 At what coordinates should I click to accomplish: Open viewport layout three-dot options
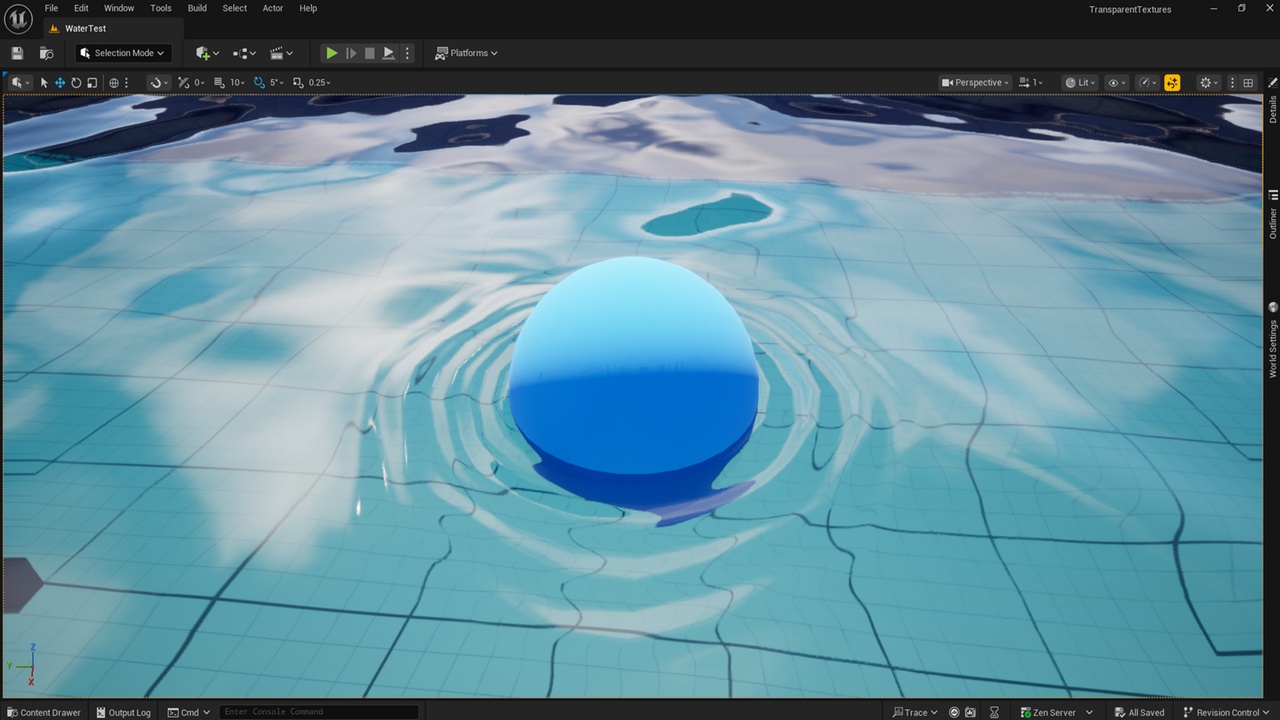[1232, 83]
